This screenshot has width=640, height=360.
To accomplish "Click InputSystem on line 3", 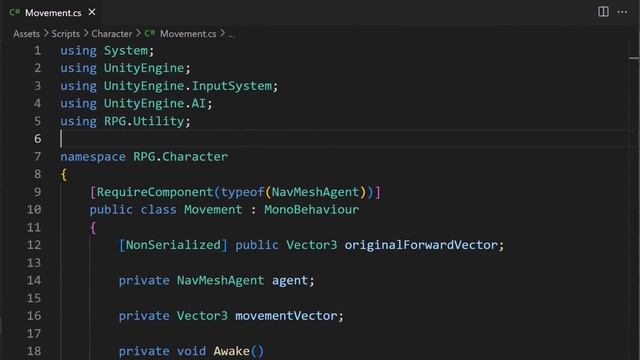I will (x=232, y=86).
